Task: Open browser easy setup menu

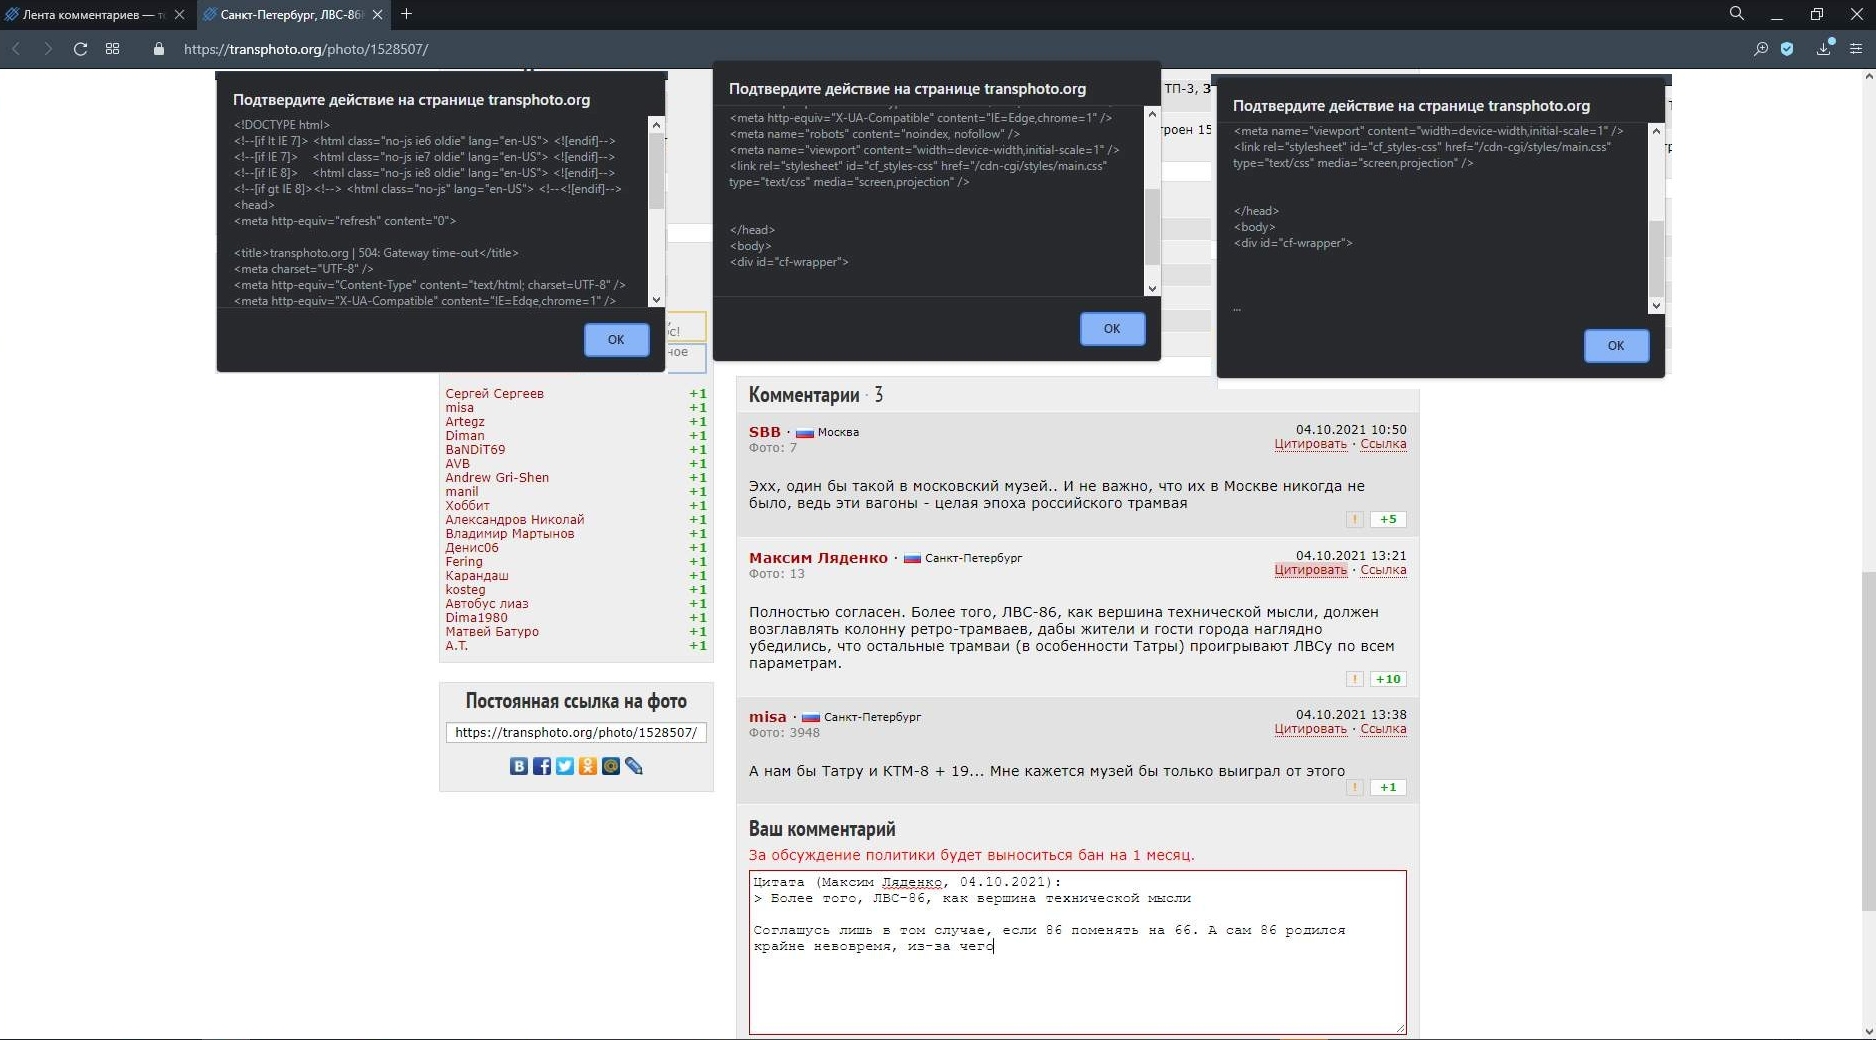Action: pos(1856,49)
